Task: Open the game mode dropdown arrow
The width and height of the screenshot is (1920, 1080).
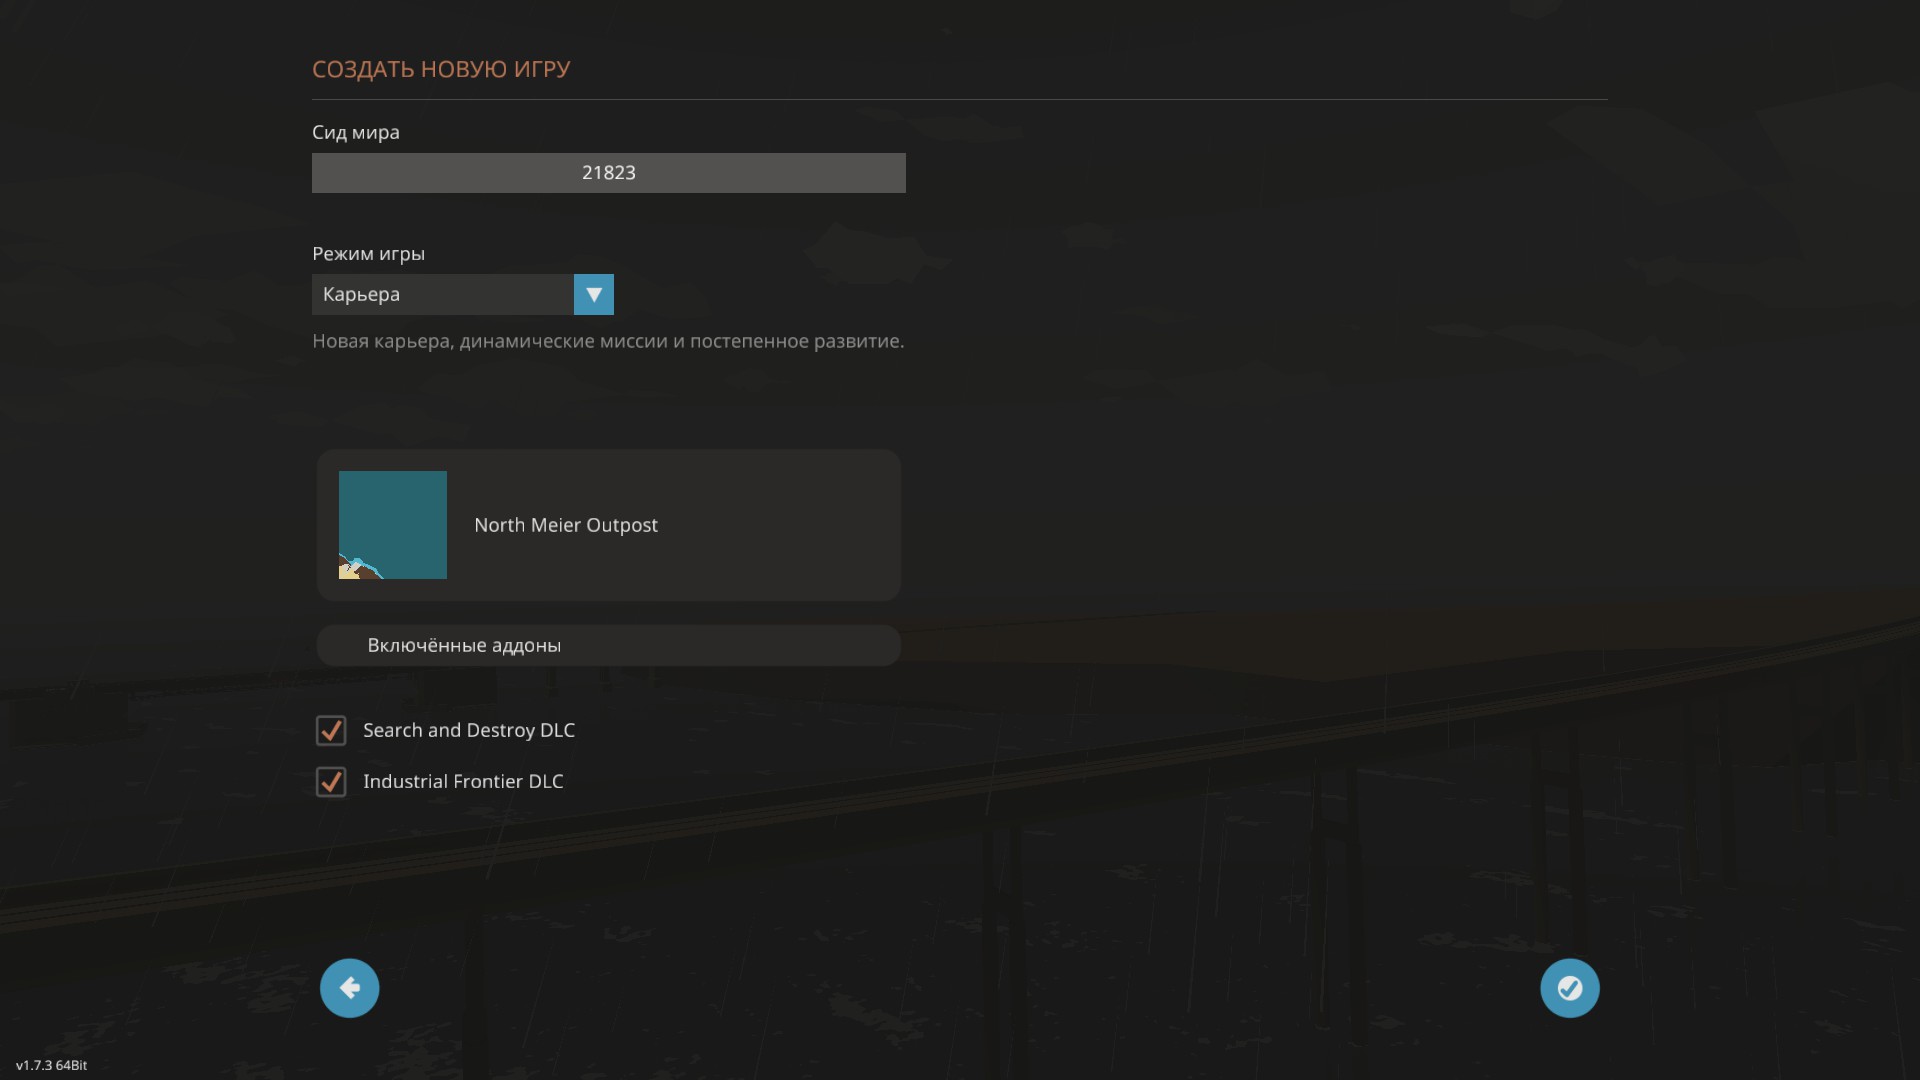Action: (x=593, y=295)
